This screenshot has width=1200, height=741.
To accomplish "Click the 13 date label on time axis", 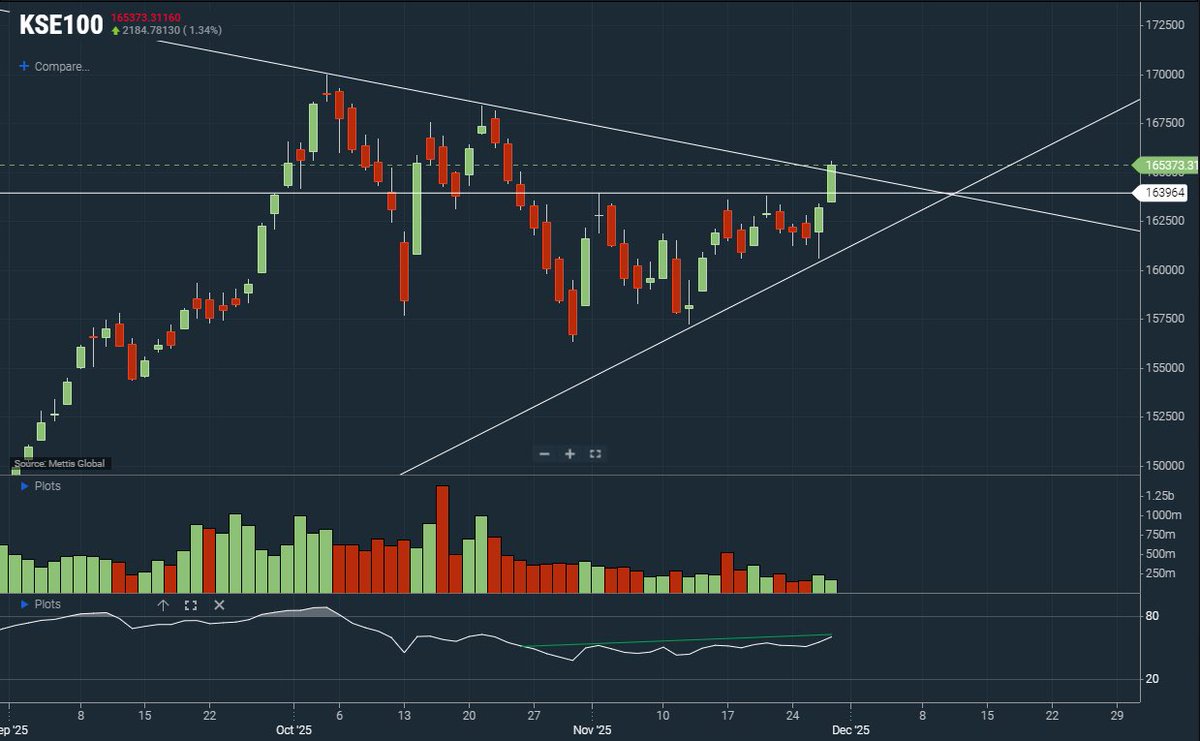I will [404, 715].
